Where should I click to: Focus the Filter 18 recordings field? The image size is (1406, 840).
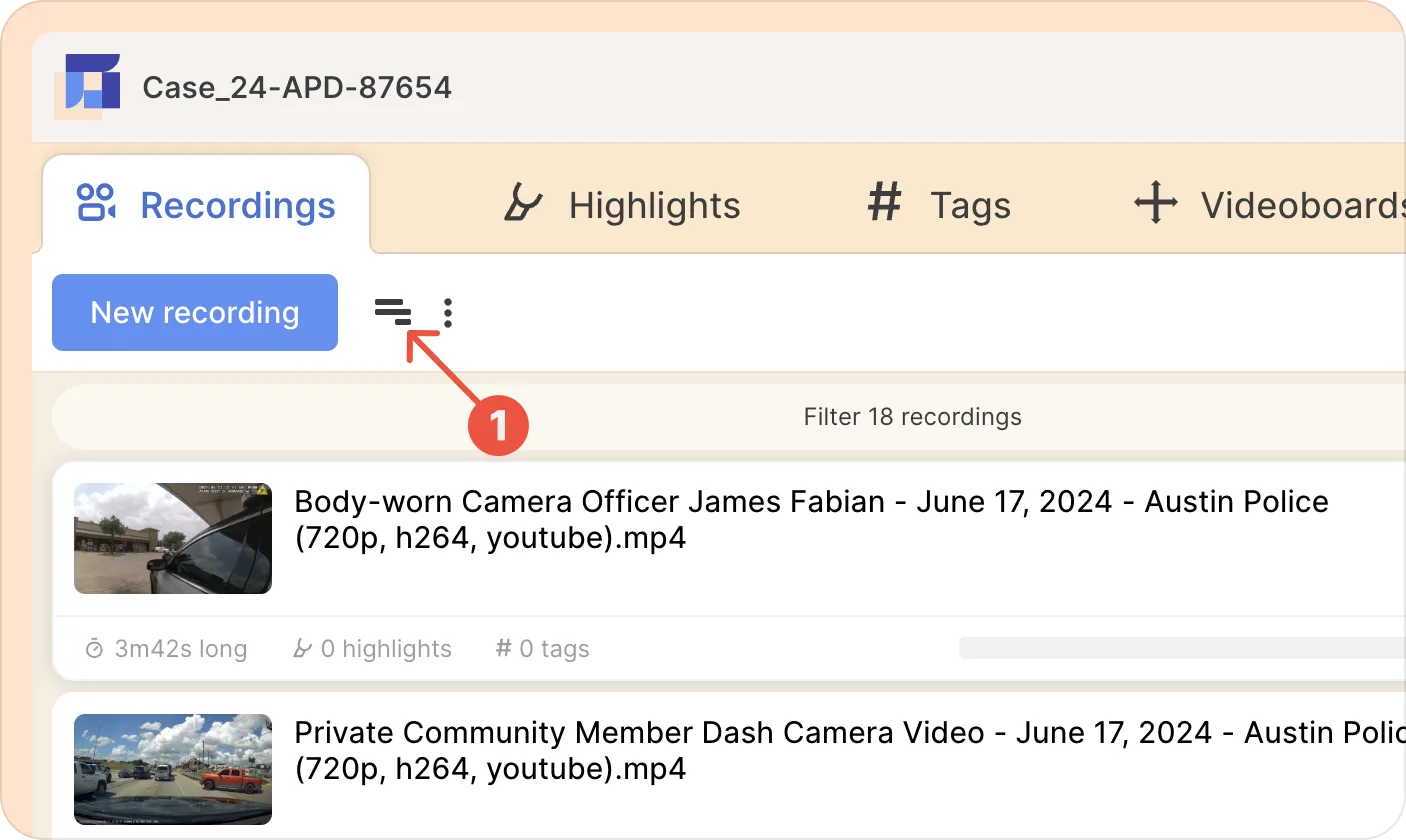pyautogui.click(x=912, y=417)
